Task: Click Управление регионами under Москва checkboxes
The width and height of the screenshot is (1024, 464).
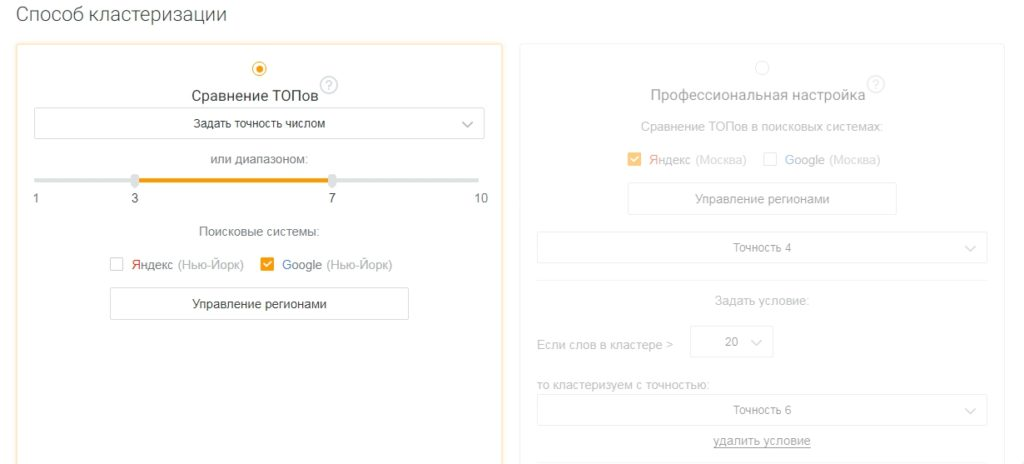Action: point(762,199)
